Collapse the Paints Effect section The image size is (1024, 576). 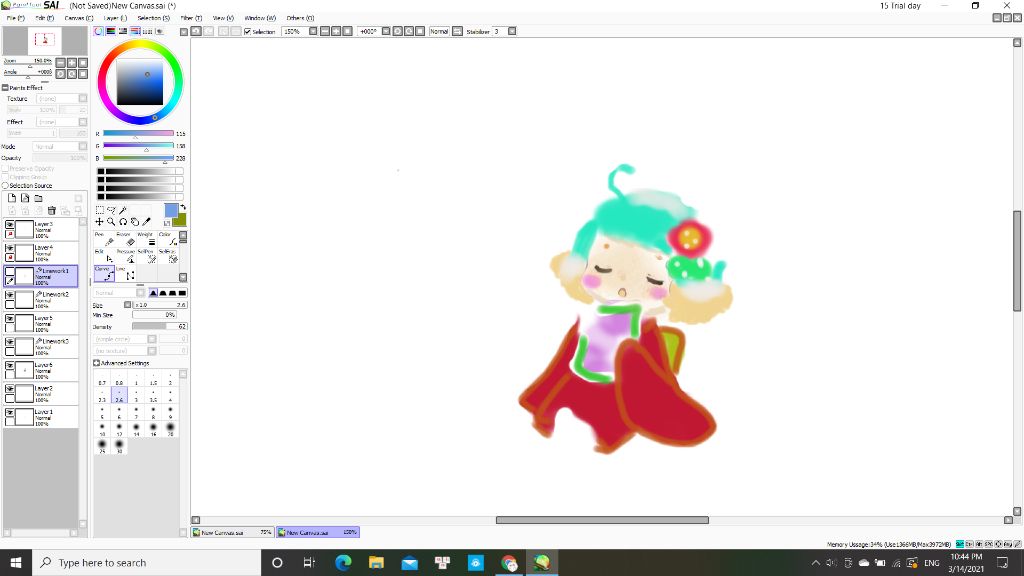tap(5, 88)
